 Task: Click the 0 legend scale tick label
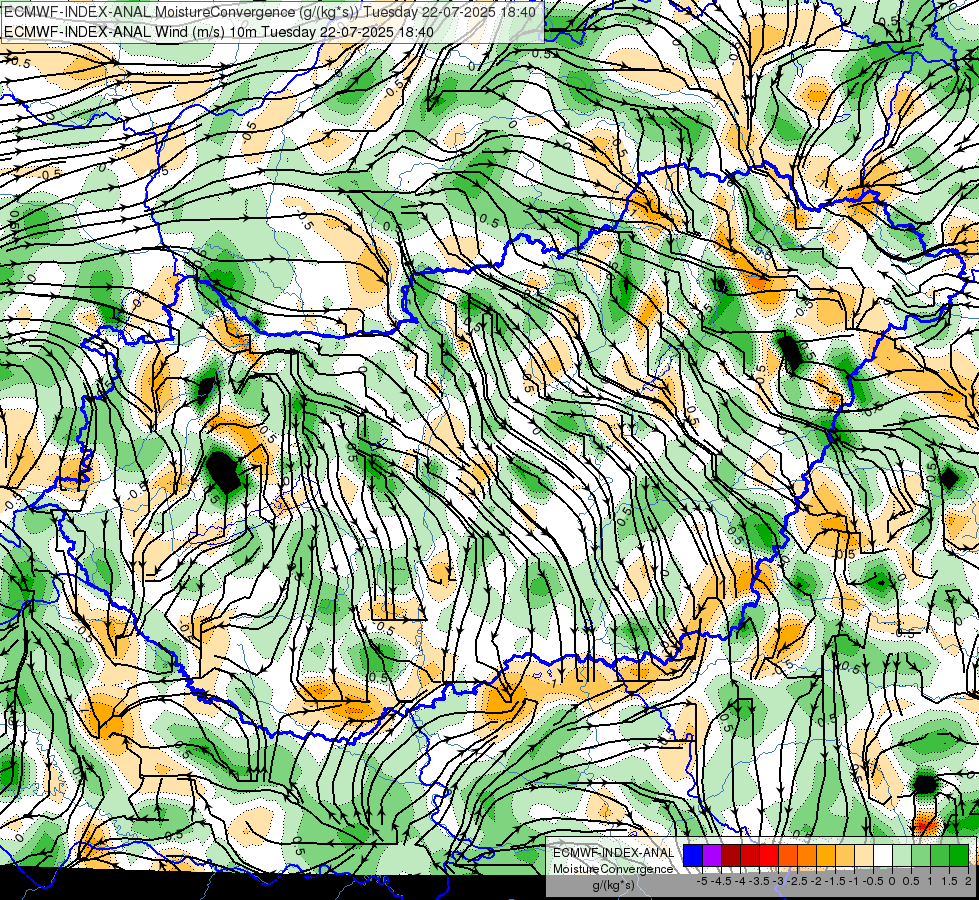pyautogui.click(x=892, y=881)
